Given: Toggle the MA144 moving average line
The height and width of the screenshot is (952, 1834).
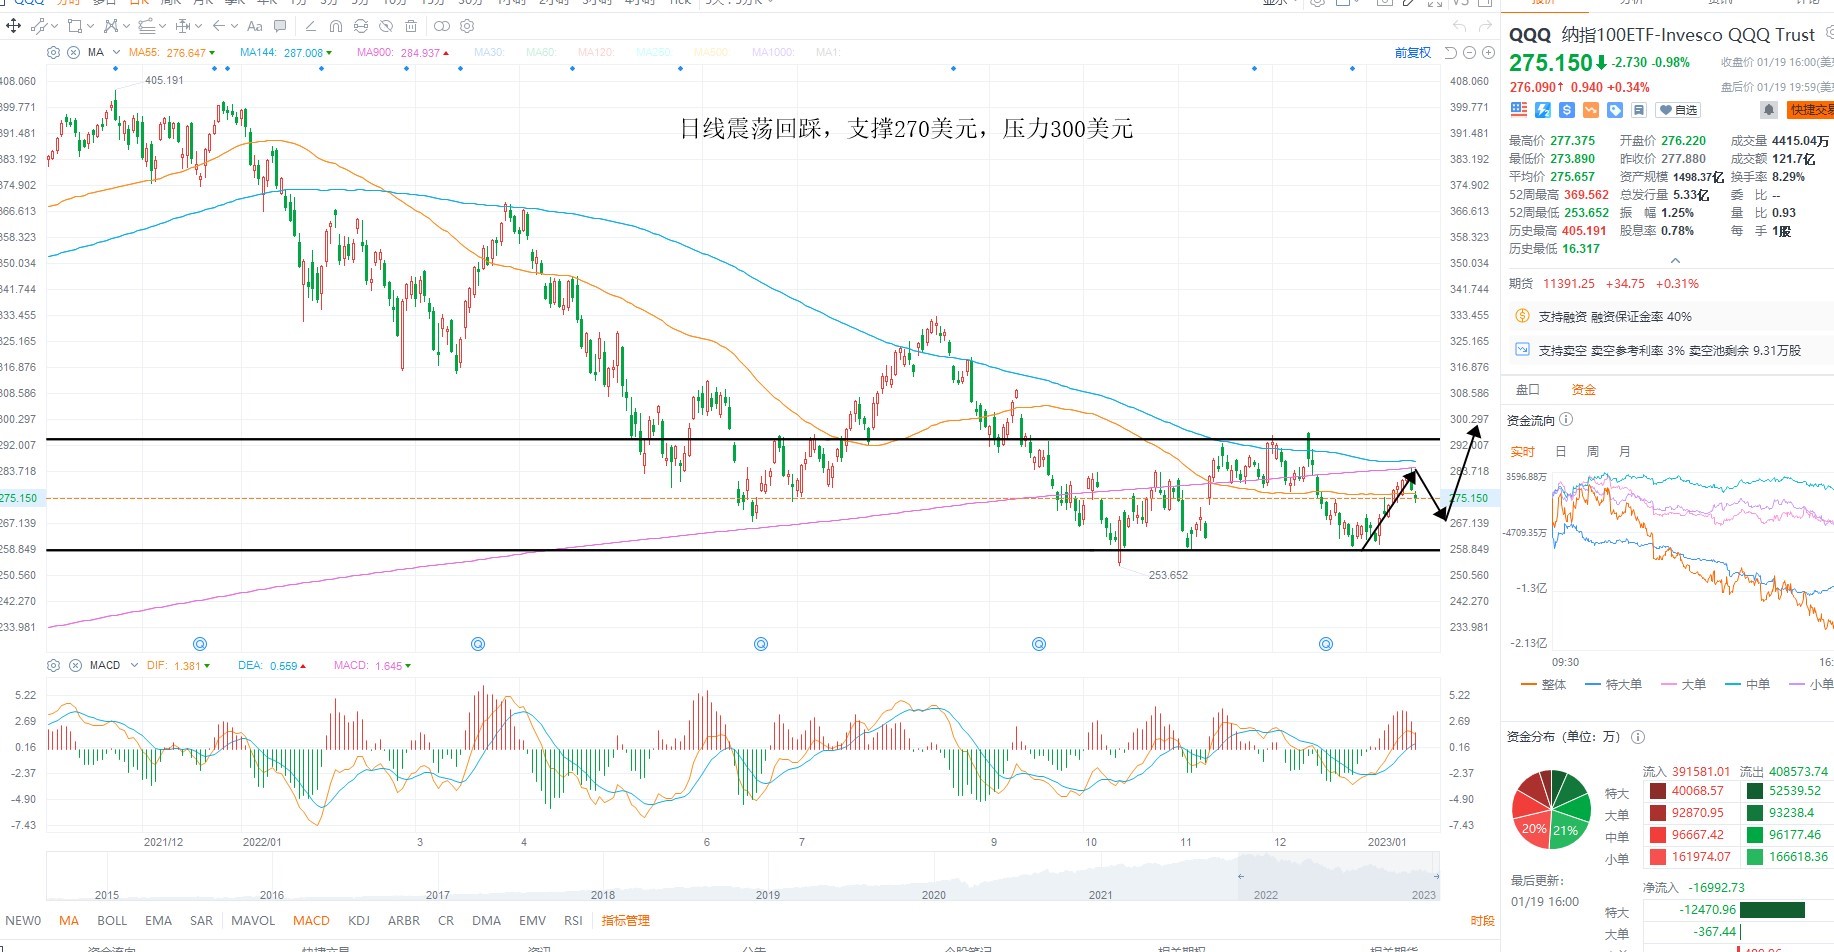Looking at the screenshot, I should click(x=286, y=52).
